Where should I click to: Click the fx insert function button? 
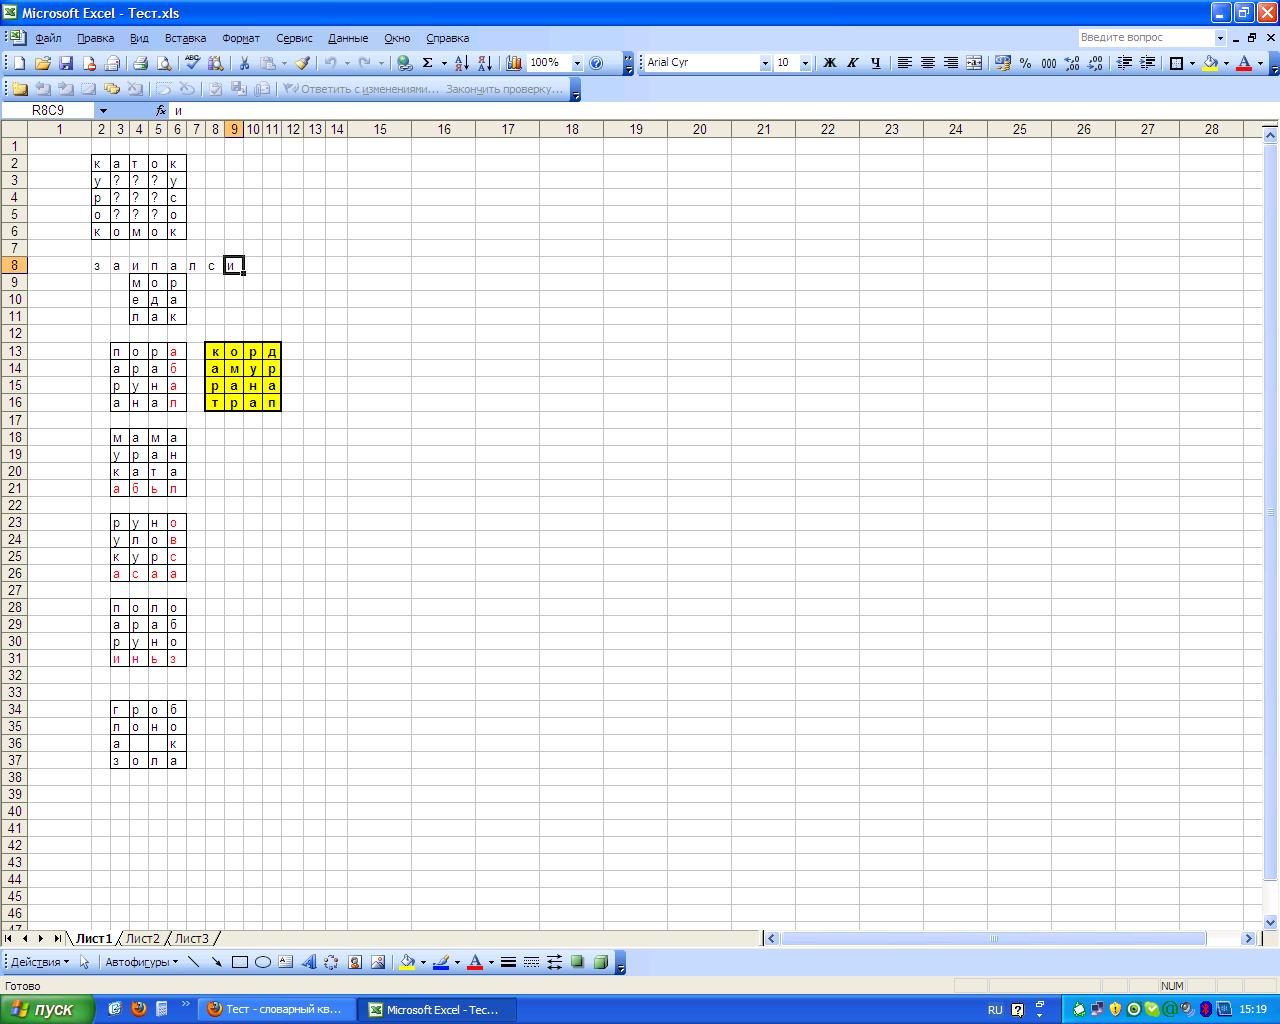(161, 110)
